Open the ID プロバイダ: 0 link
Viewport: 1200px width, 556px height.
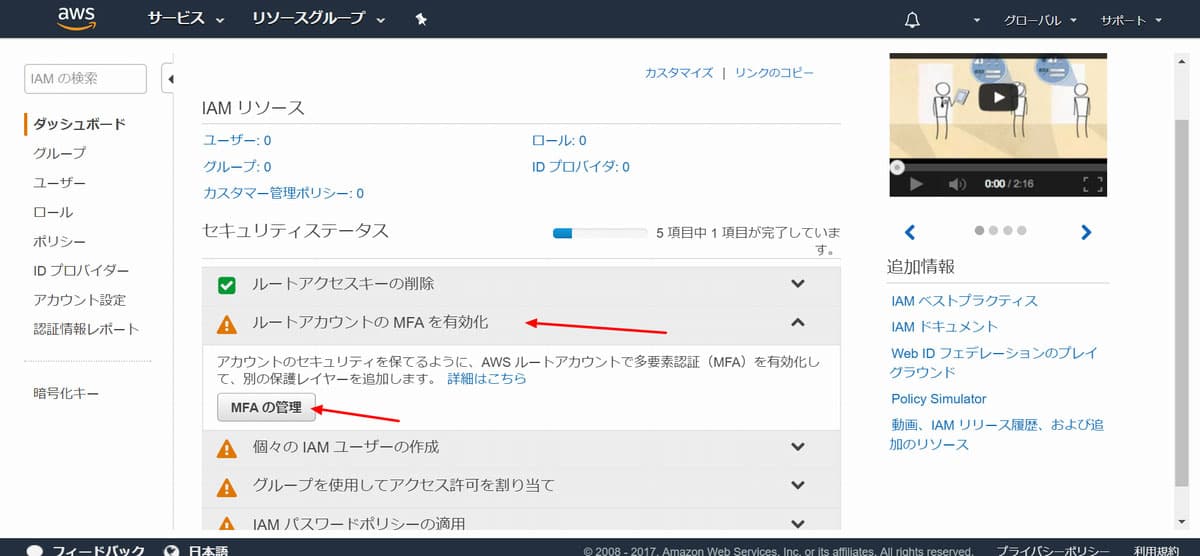581,167
